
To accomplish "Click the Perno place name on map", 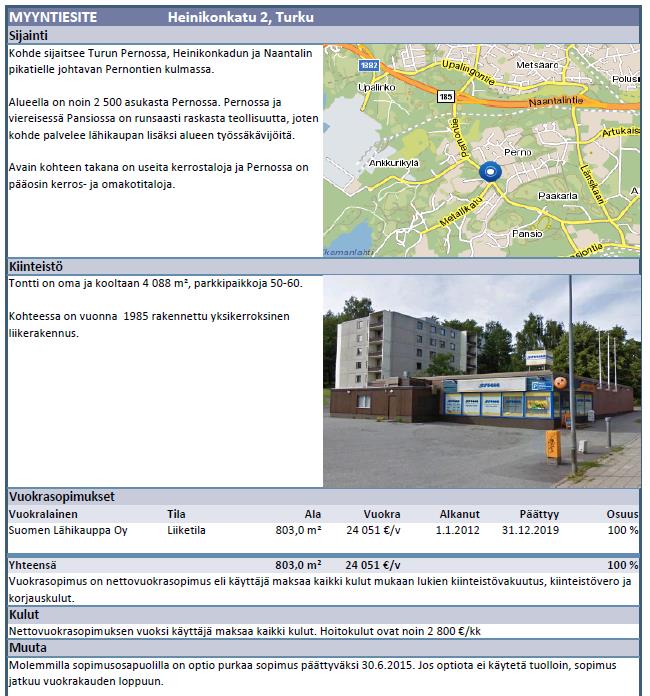I will pyautogui.click(x=518, y=152).
